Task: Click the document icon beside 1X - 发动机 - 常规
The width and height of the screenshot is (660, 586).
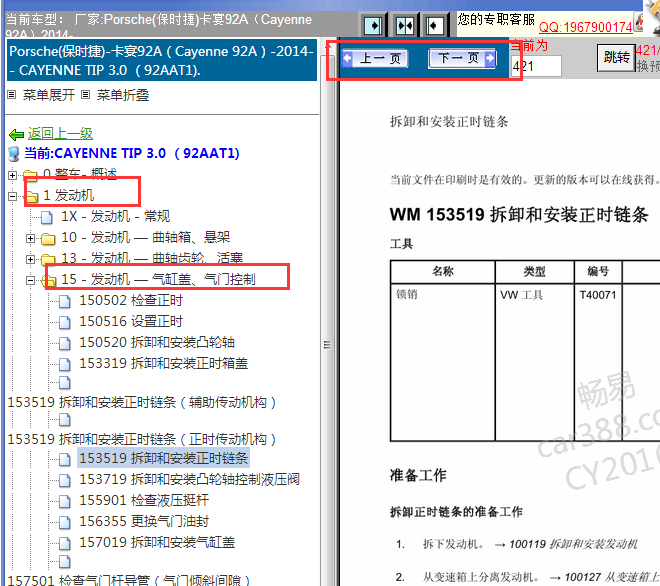Action: coord(47,218)
